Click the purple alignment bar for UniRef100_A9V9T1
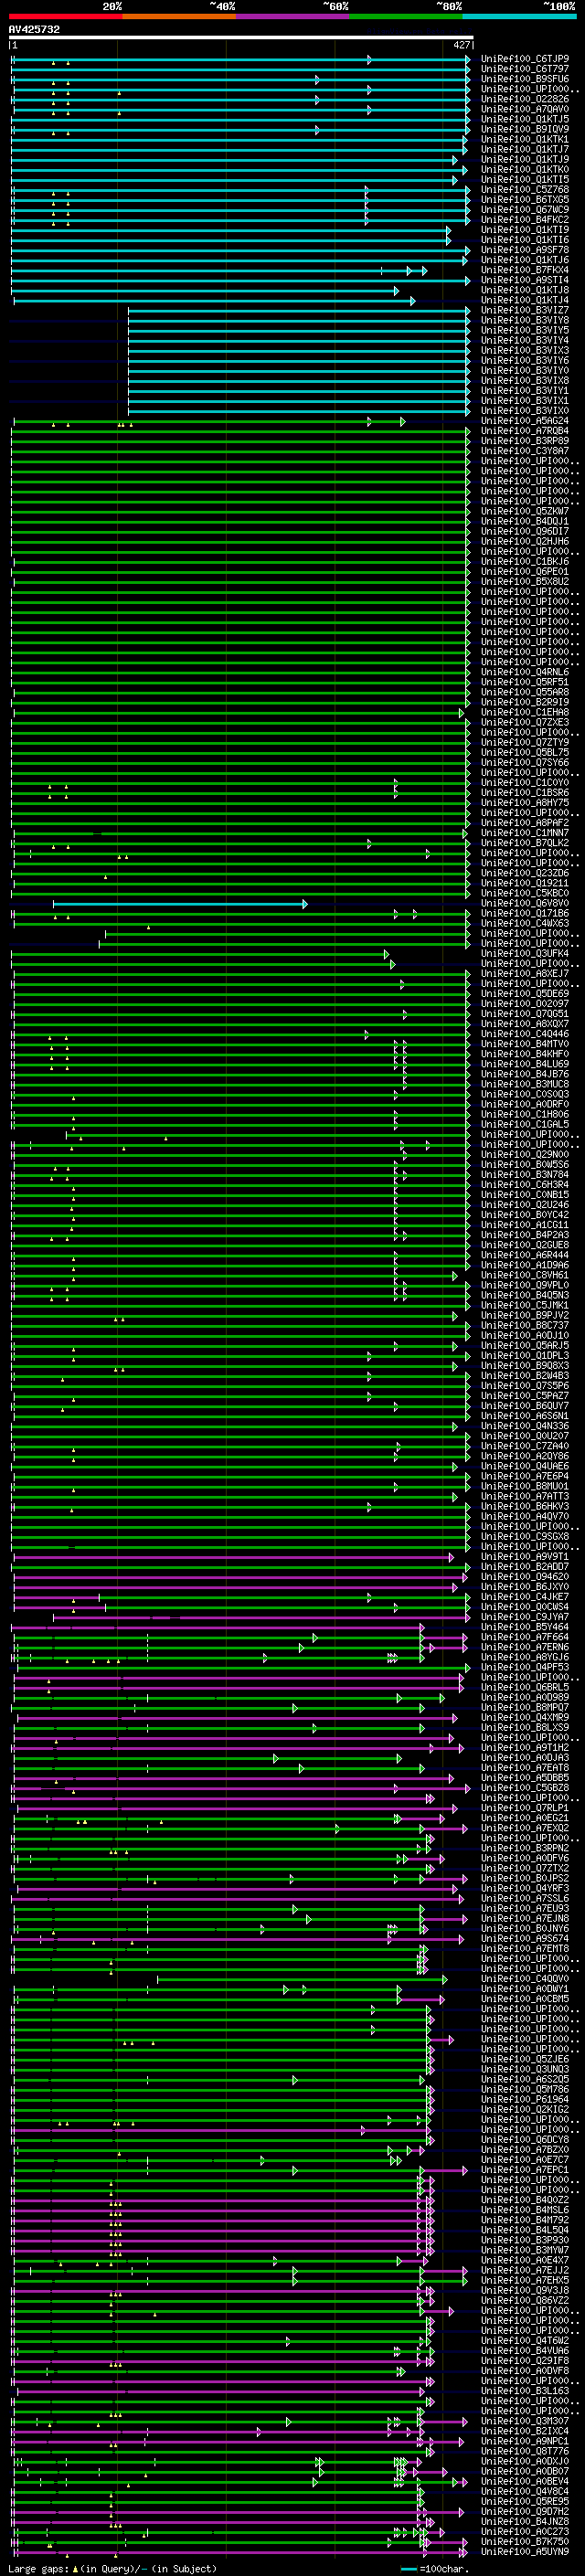Viewport: 585px width, 2576px height. point(234,1557)
